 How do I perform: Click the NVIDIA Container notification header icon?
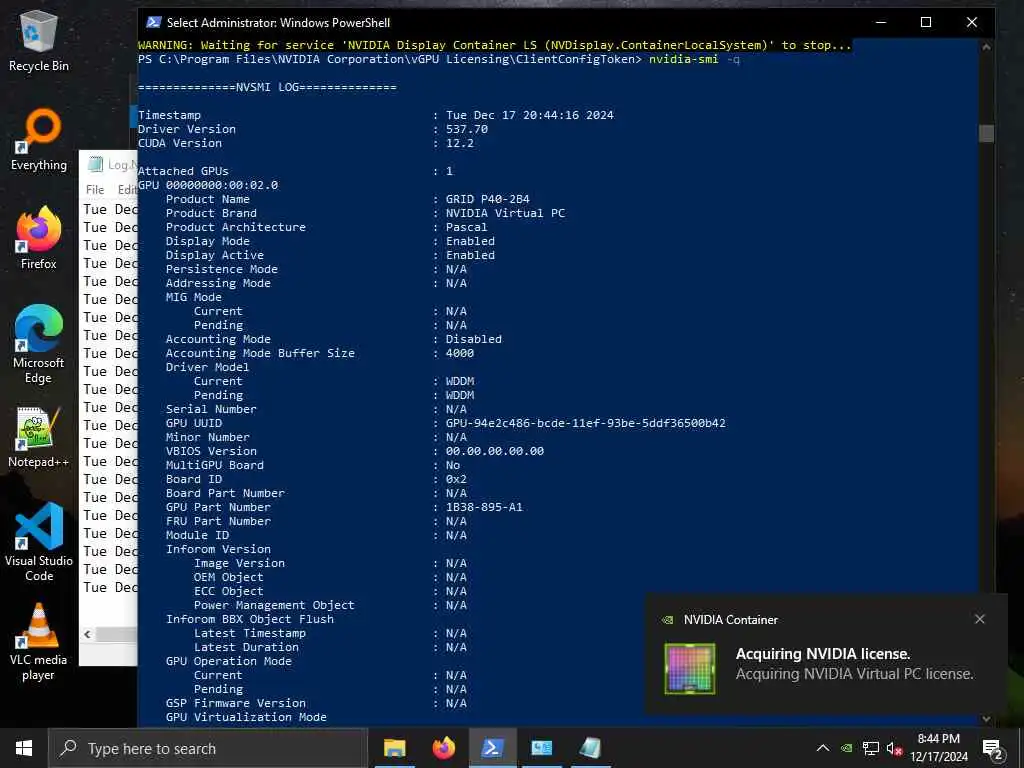[667, 620]
